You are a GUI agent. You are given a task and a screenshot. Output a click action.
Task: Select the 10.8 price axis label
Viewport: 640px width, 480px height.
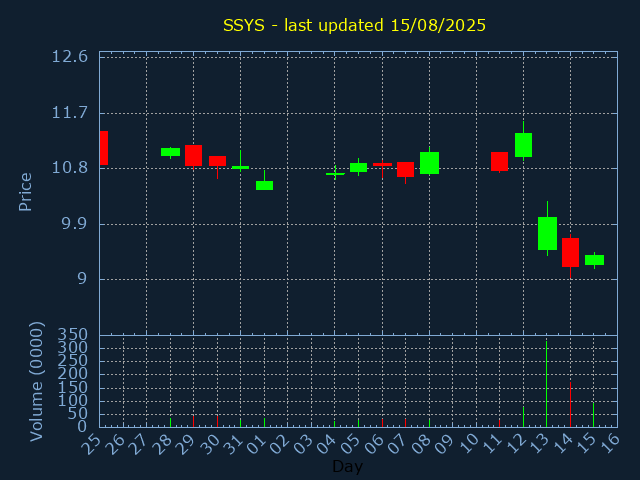[69, 168]
